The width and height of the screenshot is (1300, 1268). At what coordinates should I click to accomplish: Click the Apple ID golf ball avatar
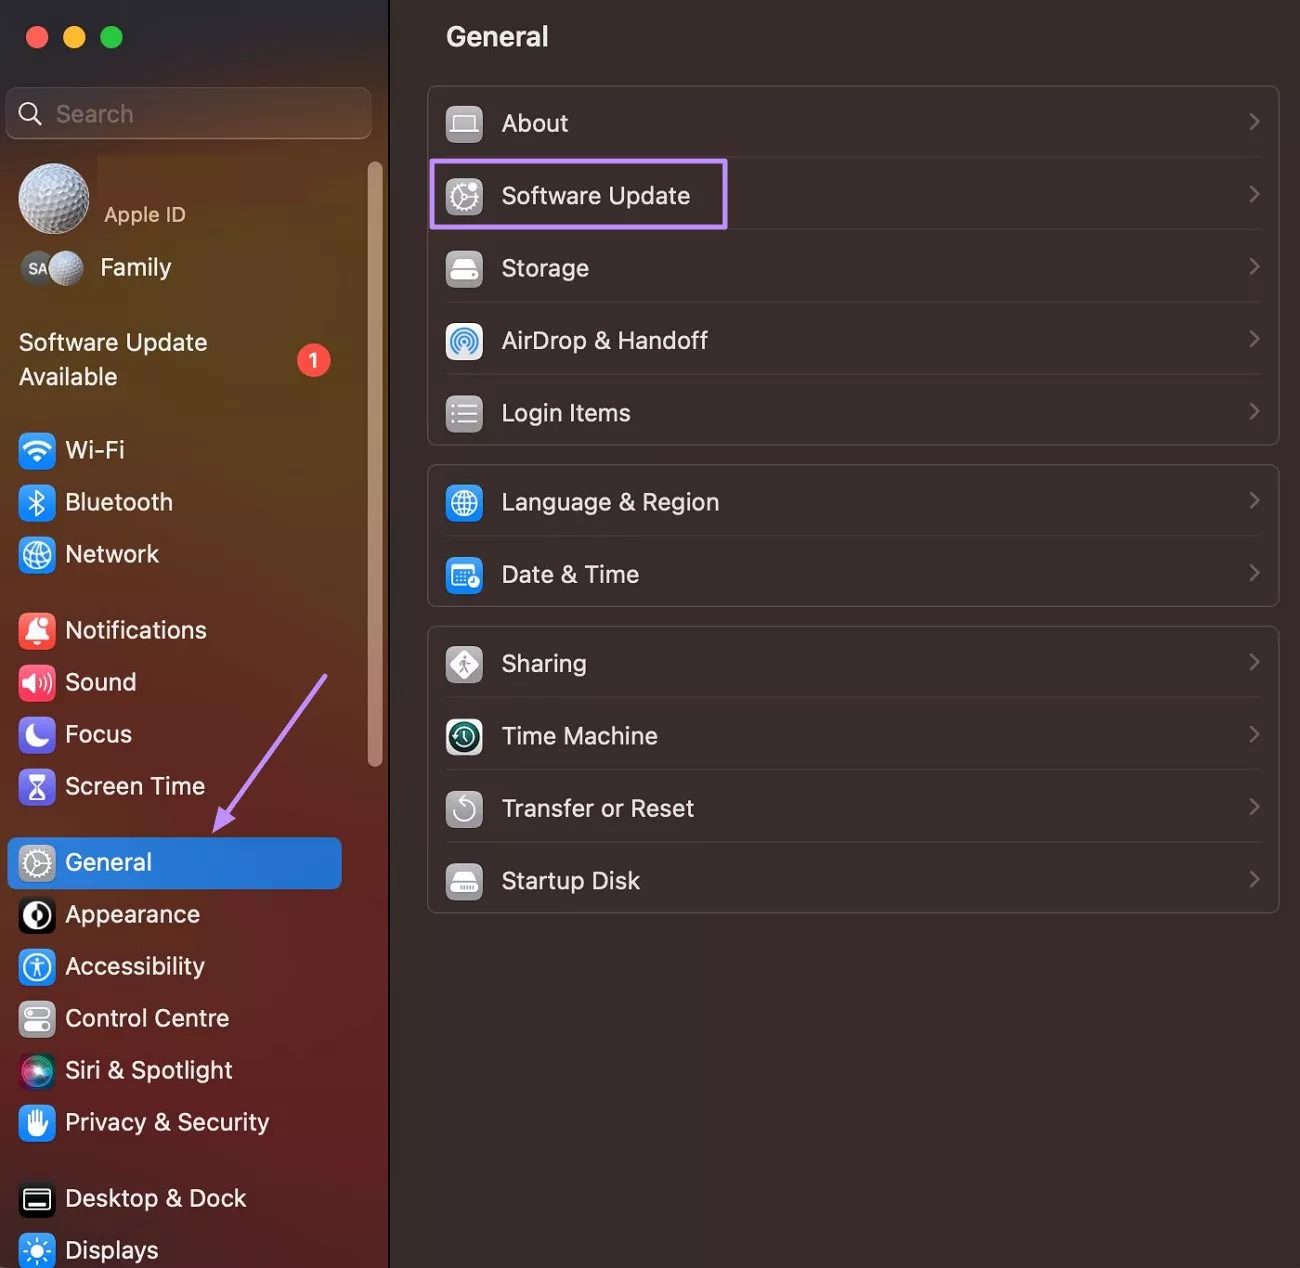54,198
